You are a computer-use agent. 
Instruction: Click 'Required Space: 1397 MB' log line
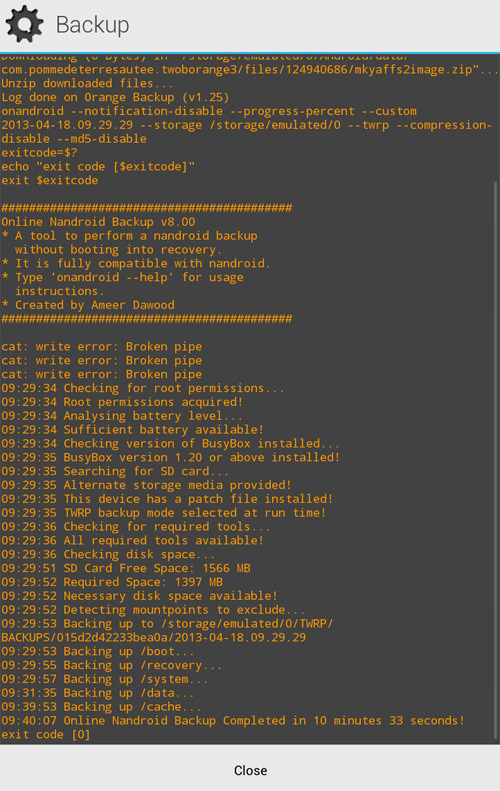[x=112, y=582]
